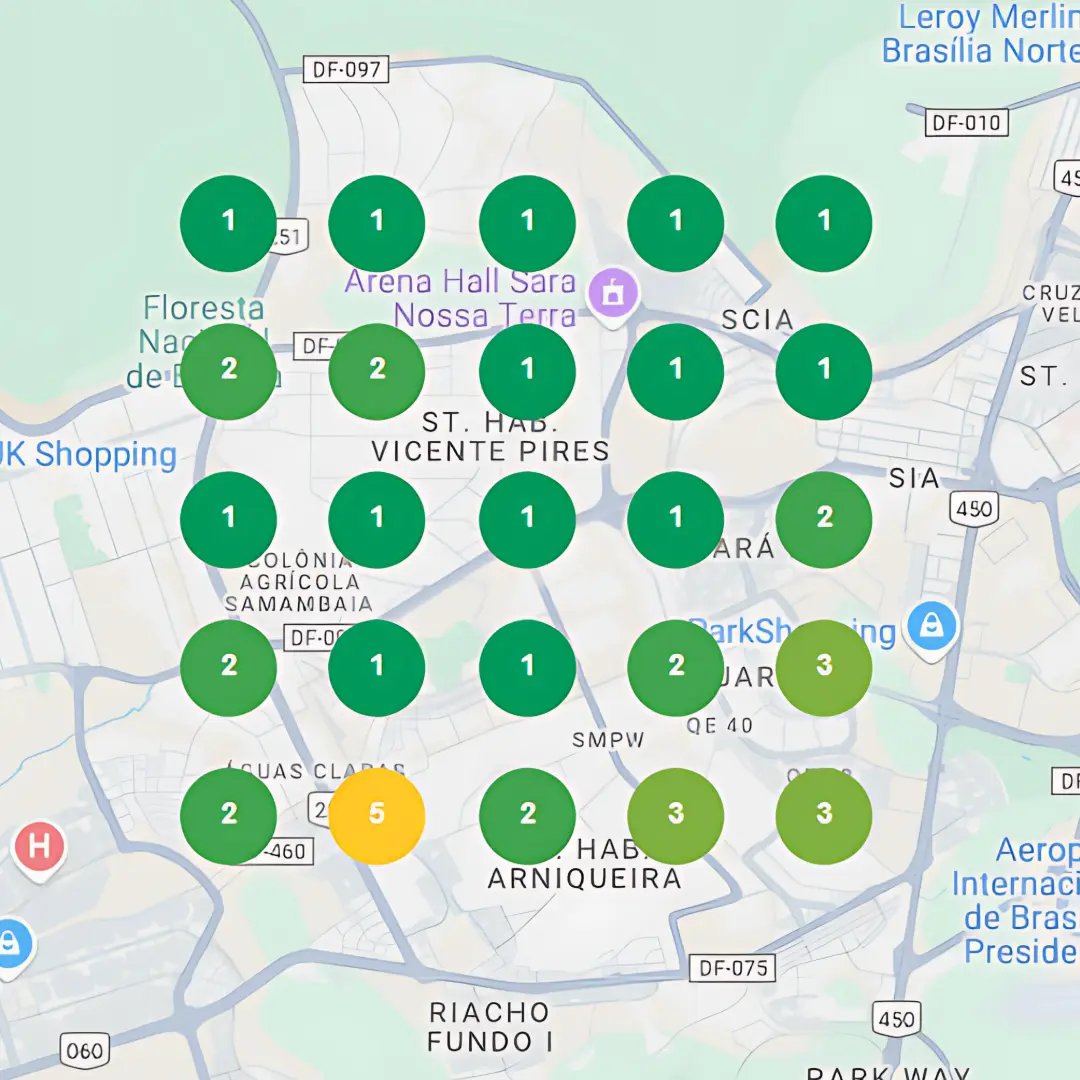1080x1080 pixels.
Task: Select the SMPW label
Action: tap(608, 740)
